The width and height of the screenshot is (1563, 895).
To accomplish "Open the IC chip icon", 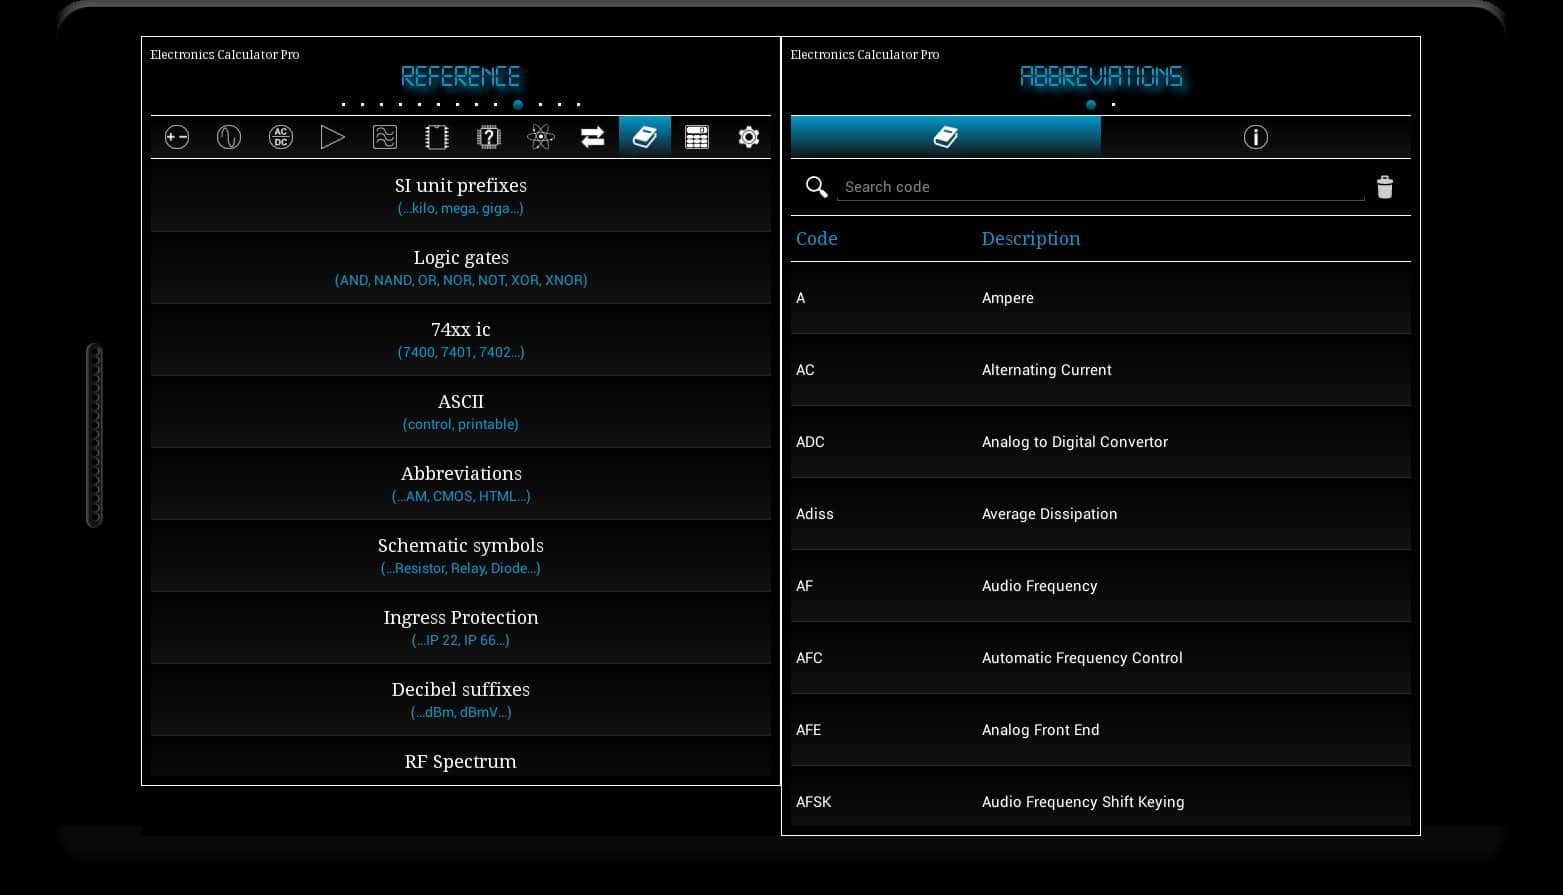I will (x=437, y=137).
